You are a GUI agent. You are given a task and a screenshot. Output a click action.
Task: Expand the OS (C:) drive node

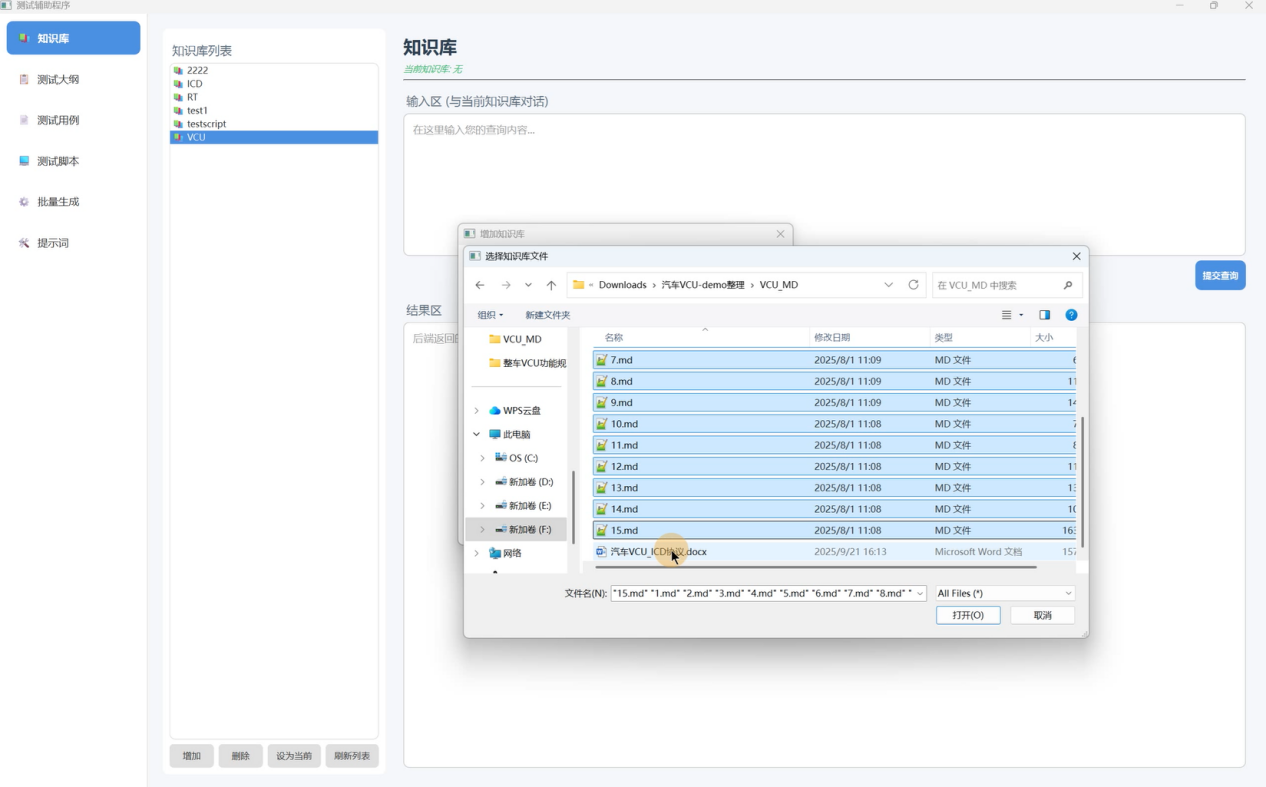[x=483, y=458]
